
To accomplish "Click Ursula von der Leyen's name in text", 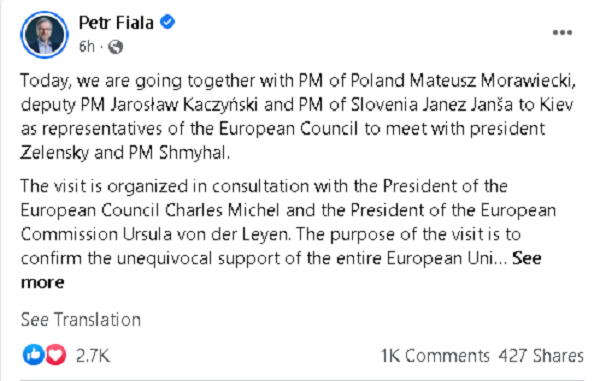I will point(205,234).
